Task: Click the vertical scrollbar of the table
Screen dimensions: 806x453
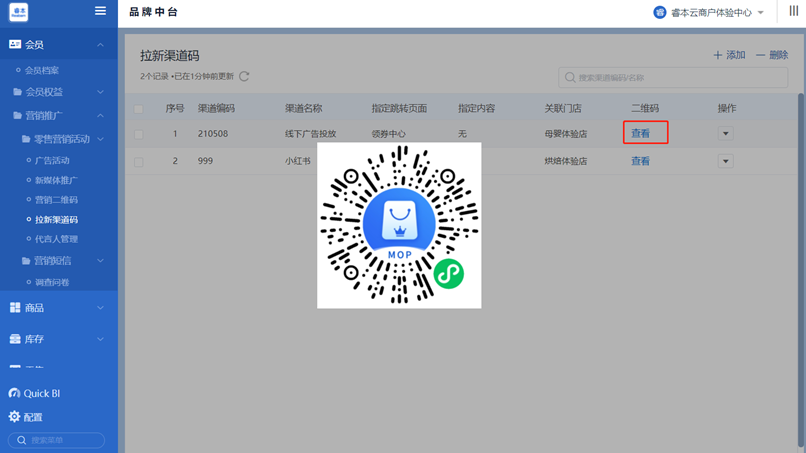Action: pyautogui.click(x=801, y=270)
